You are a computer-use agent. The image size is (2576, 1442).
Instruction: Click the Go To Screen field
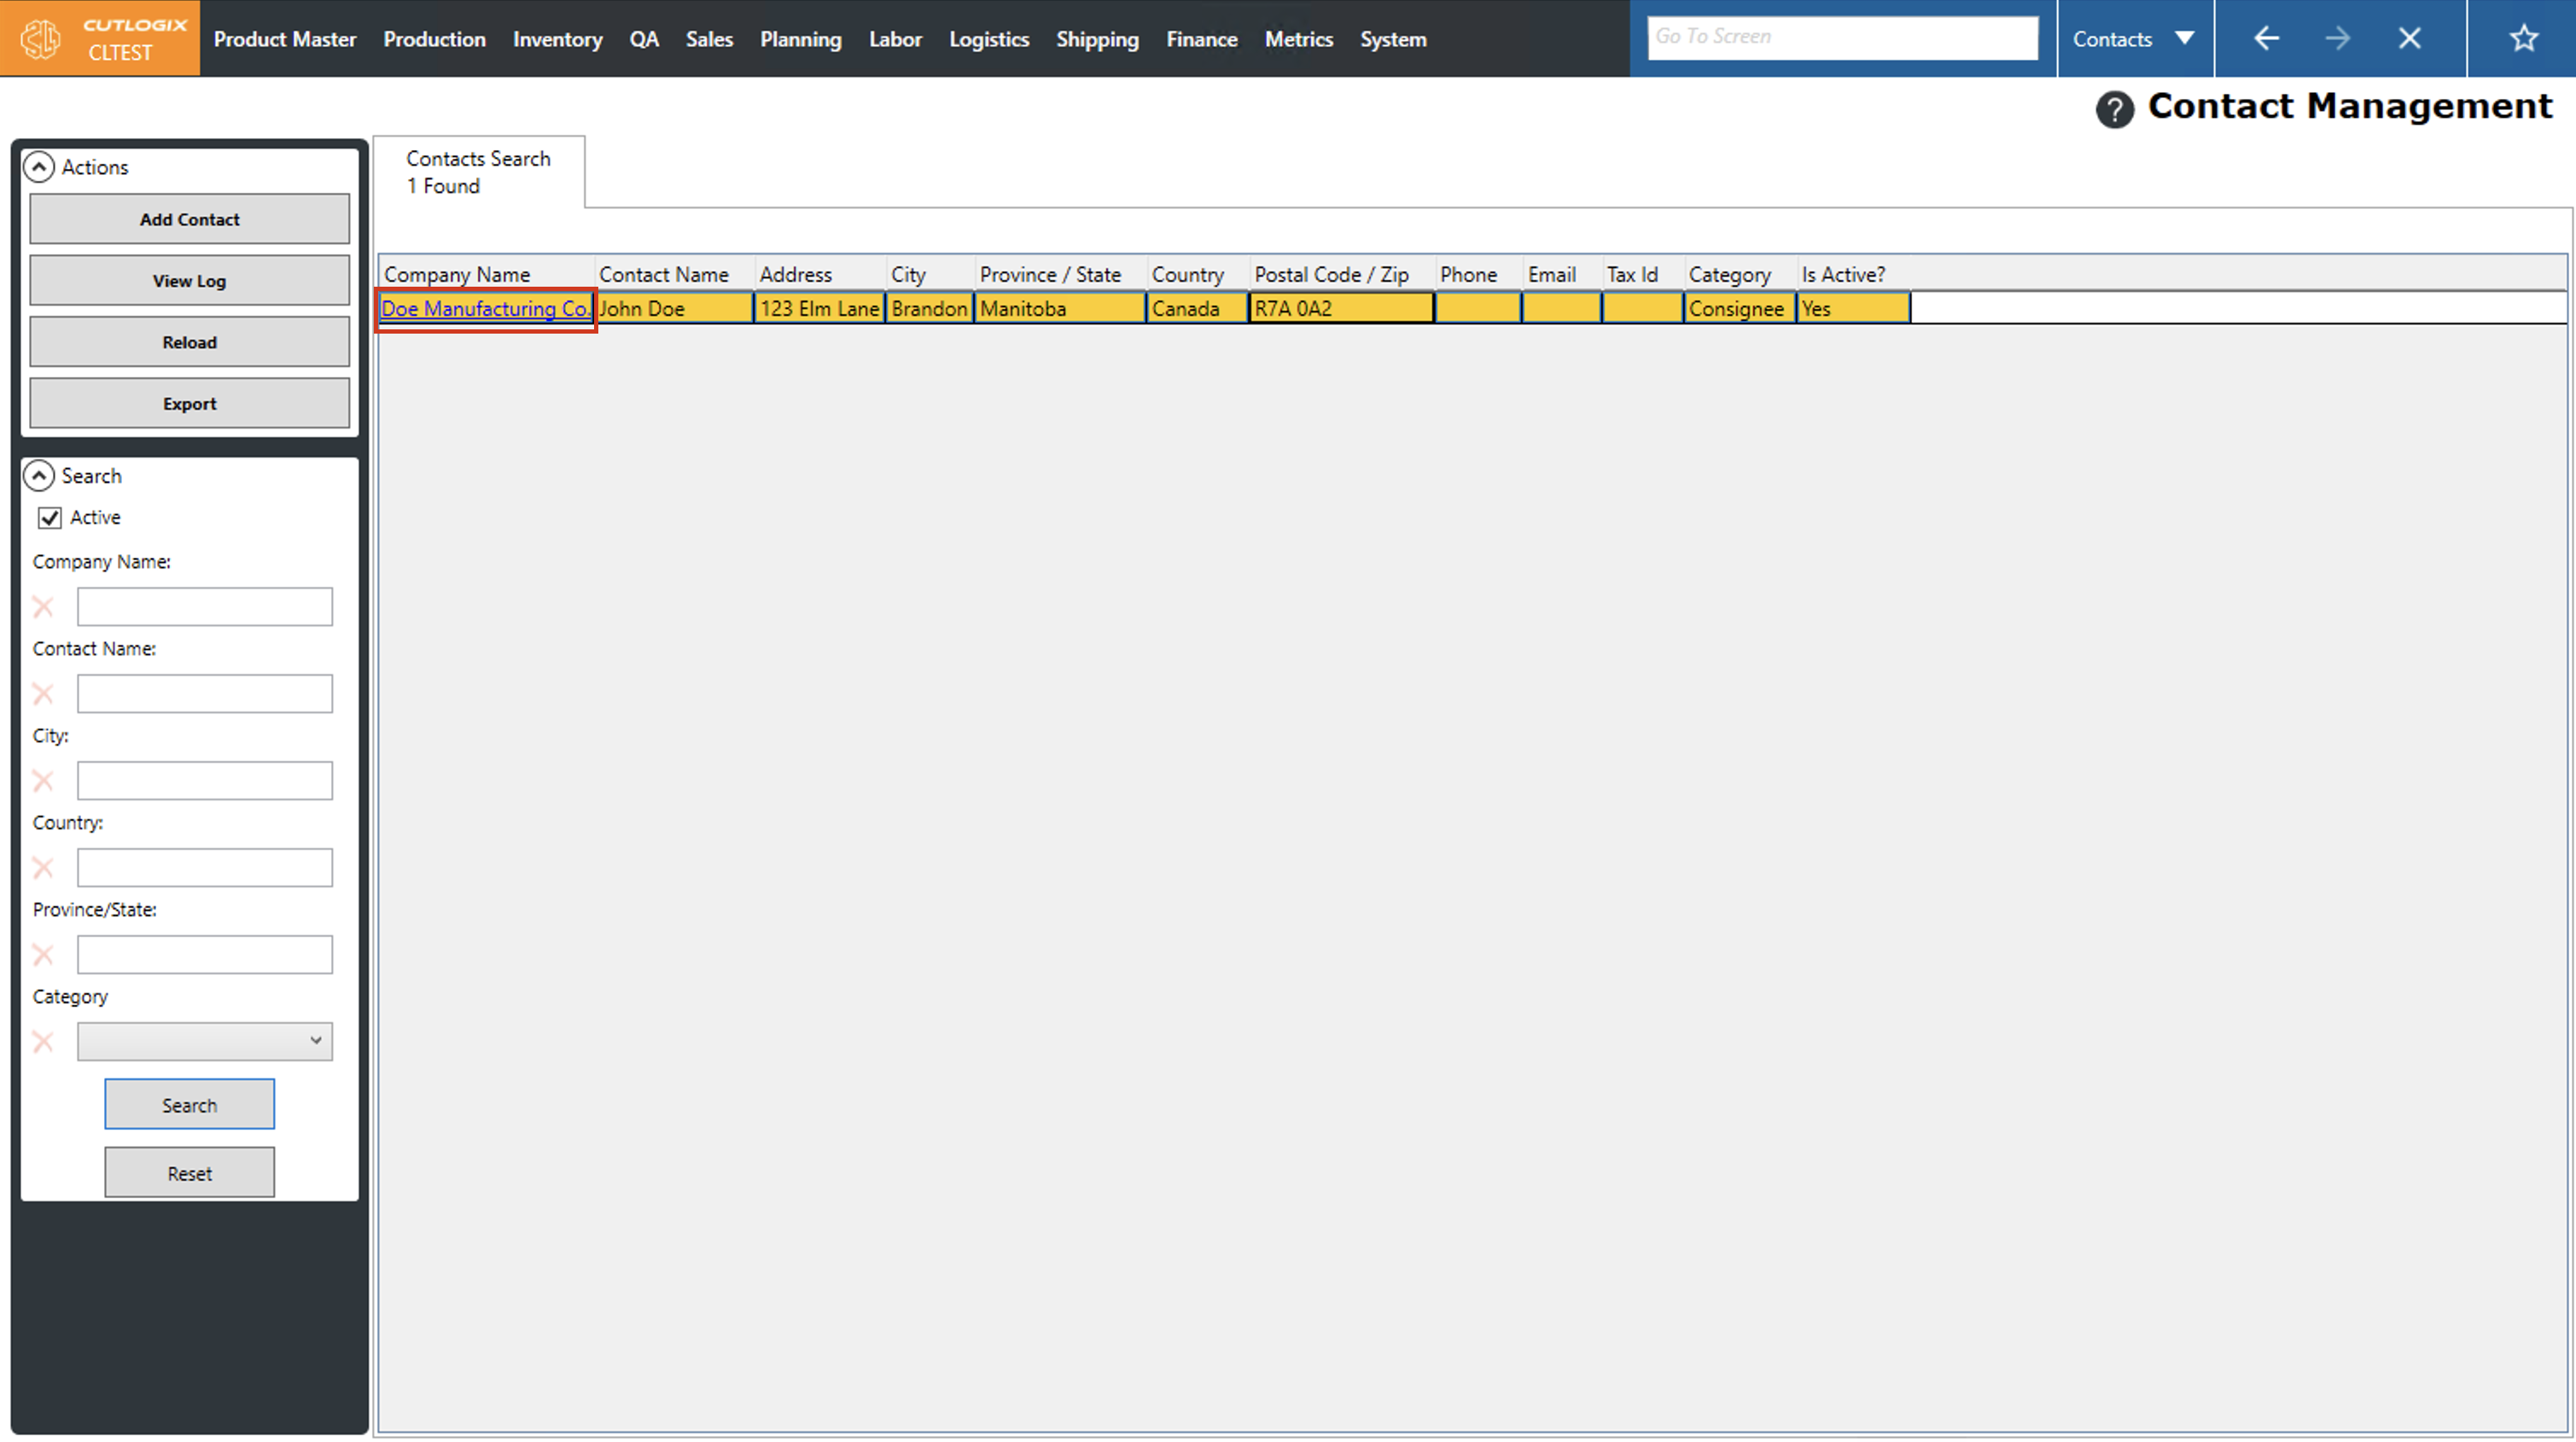click(1842, 37)
